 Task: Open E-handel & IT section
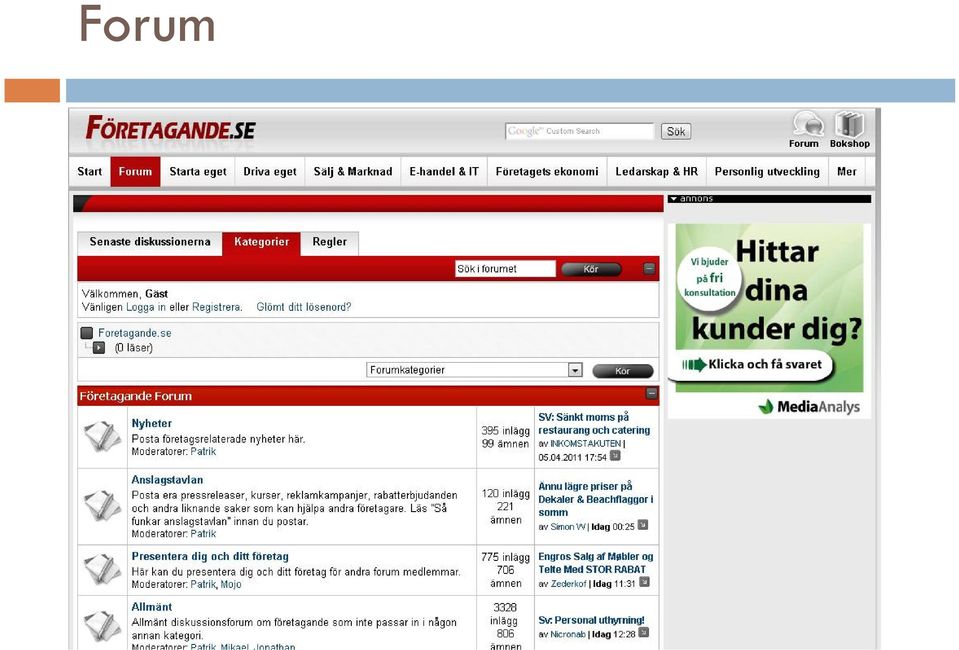click(x=444, y=172)
